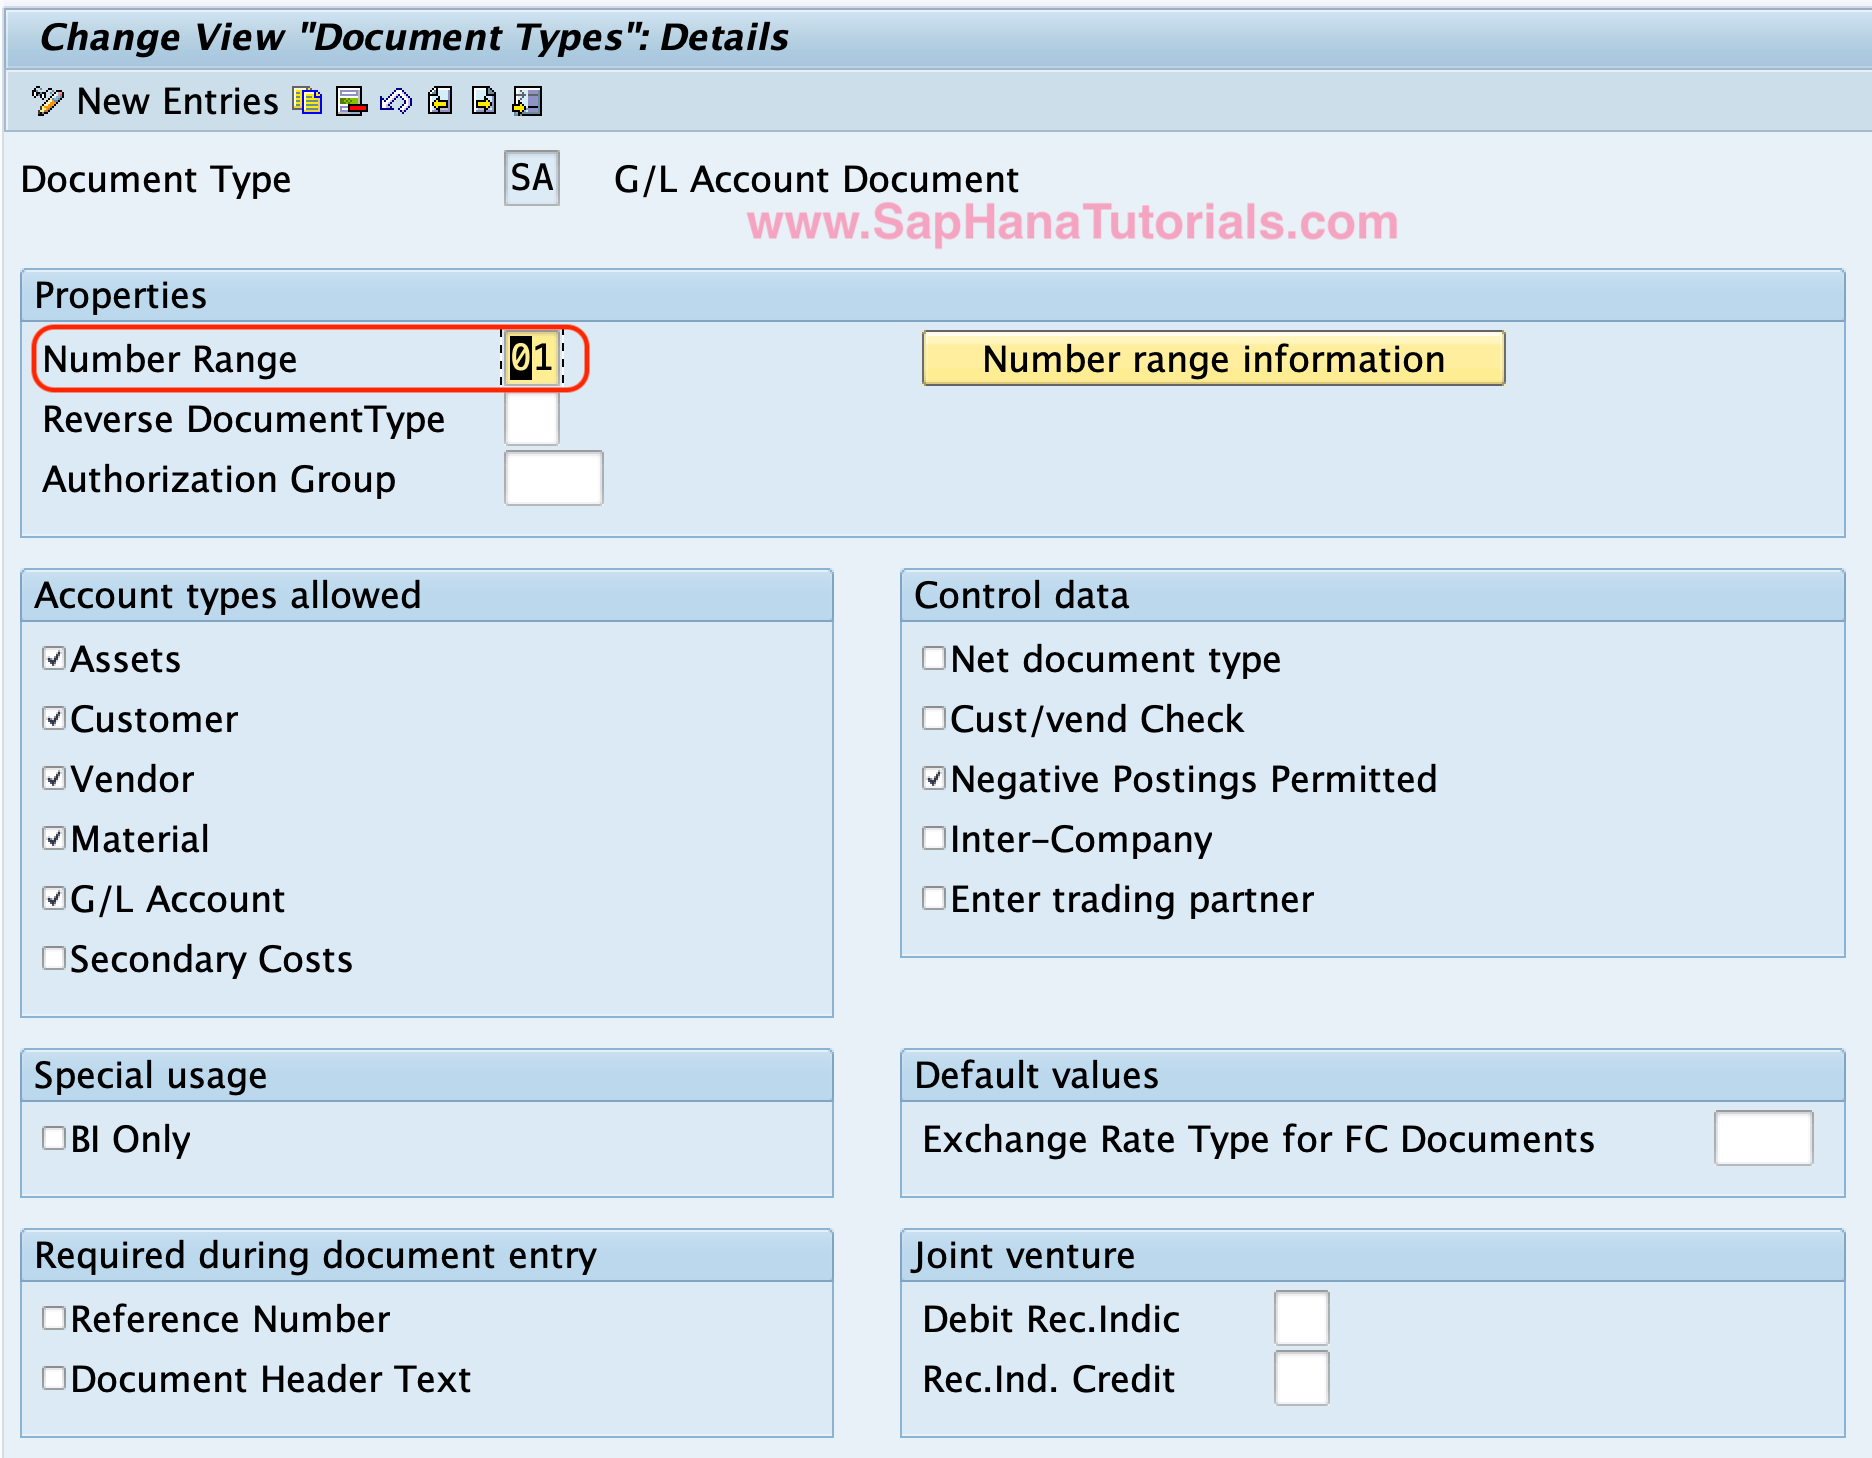Click the Exchange Rate Type for FC Documents field
Image resolution: width=1872 pixels, height=1458 pixels.
point(1764,1138)
